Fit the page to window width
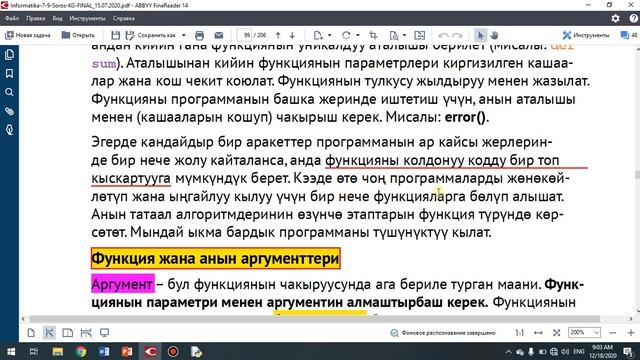Image resolution: width=640 pixels, height=360 pixels. tap(538, 333)
